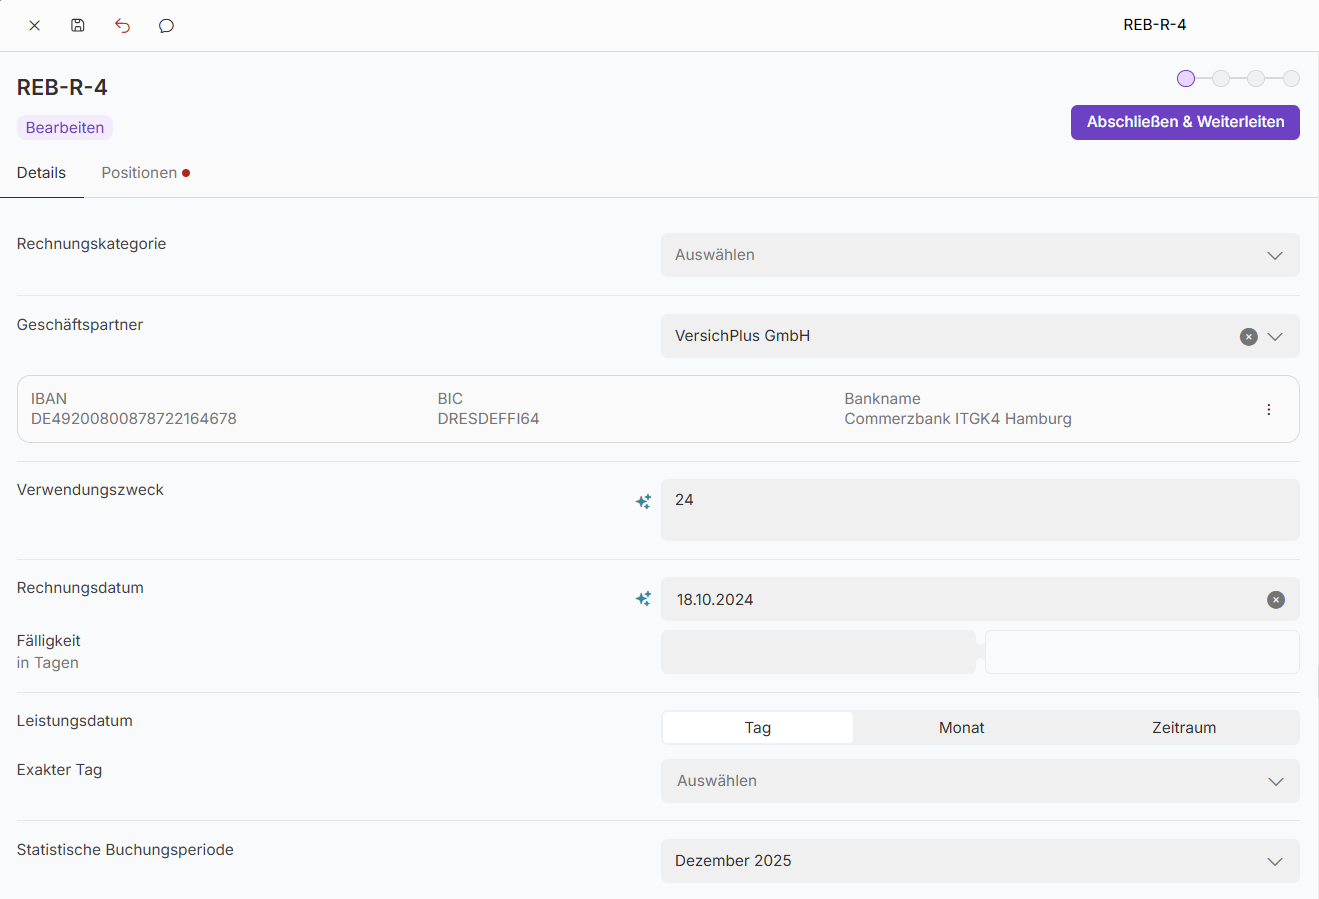Click into the Verwendungszweck text field
This screenshot has height=899, width=1319.
[x=980, y=510]
